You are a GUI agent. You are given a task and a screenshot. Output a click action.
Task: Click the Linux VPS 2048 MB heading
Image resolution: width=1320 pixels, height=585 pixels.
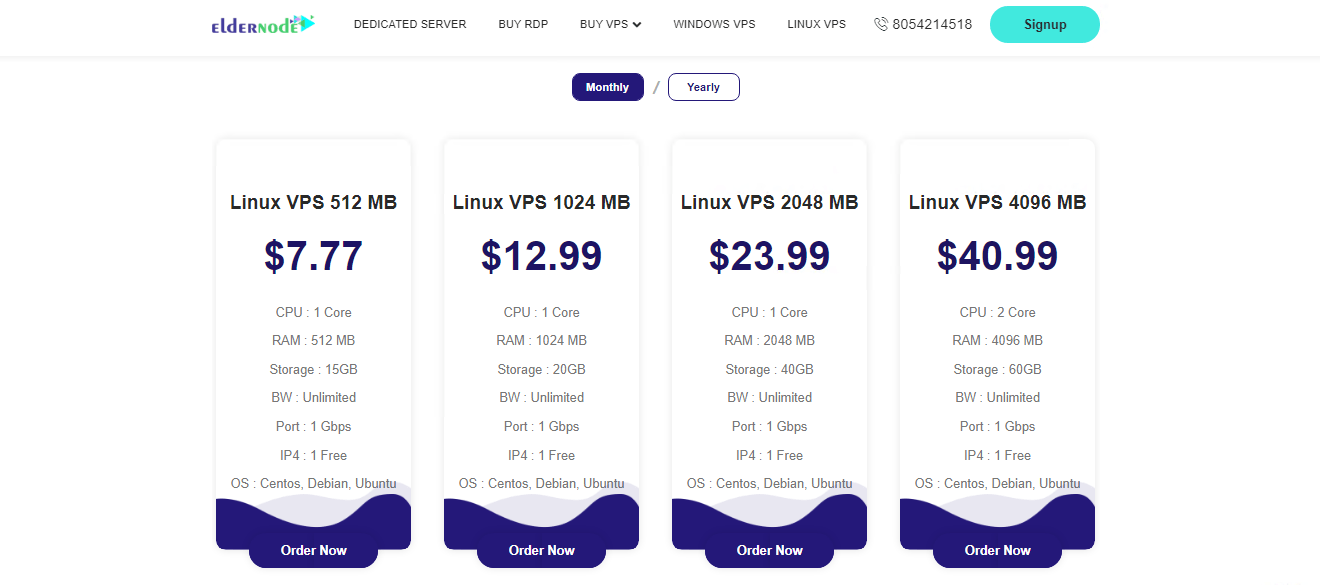click(x=770, y=202)
